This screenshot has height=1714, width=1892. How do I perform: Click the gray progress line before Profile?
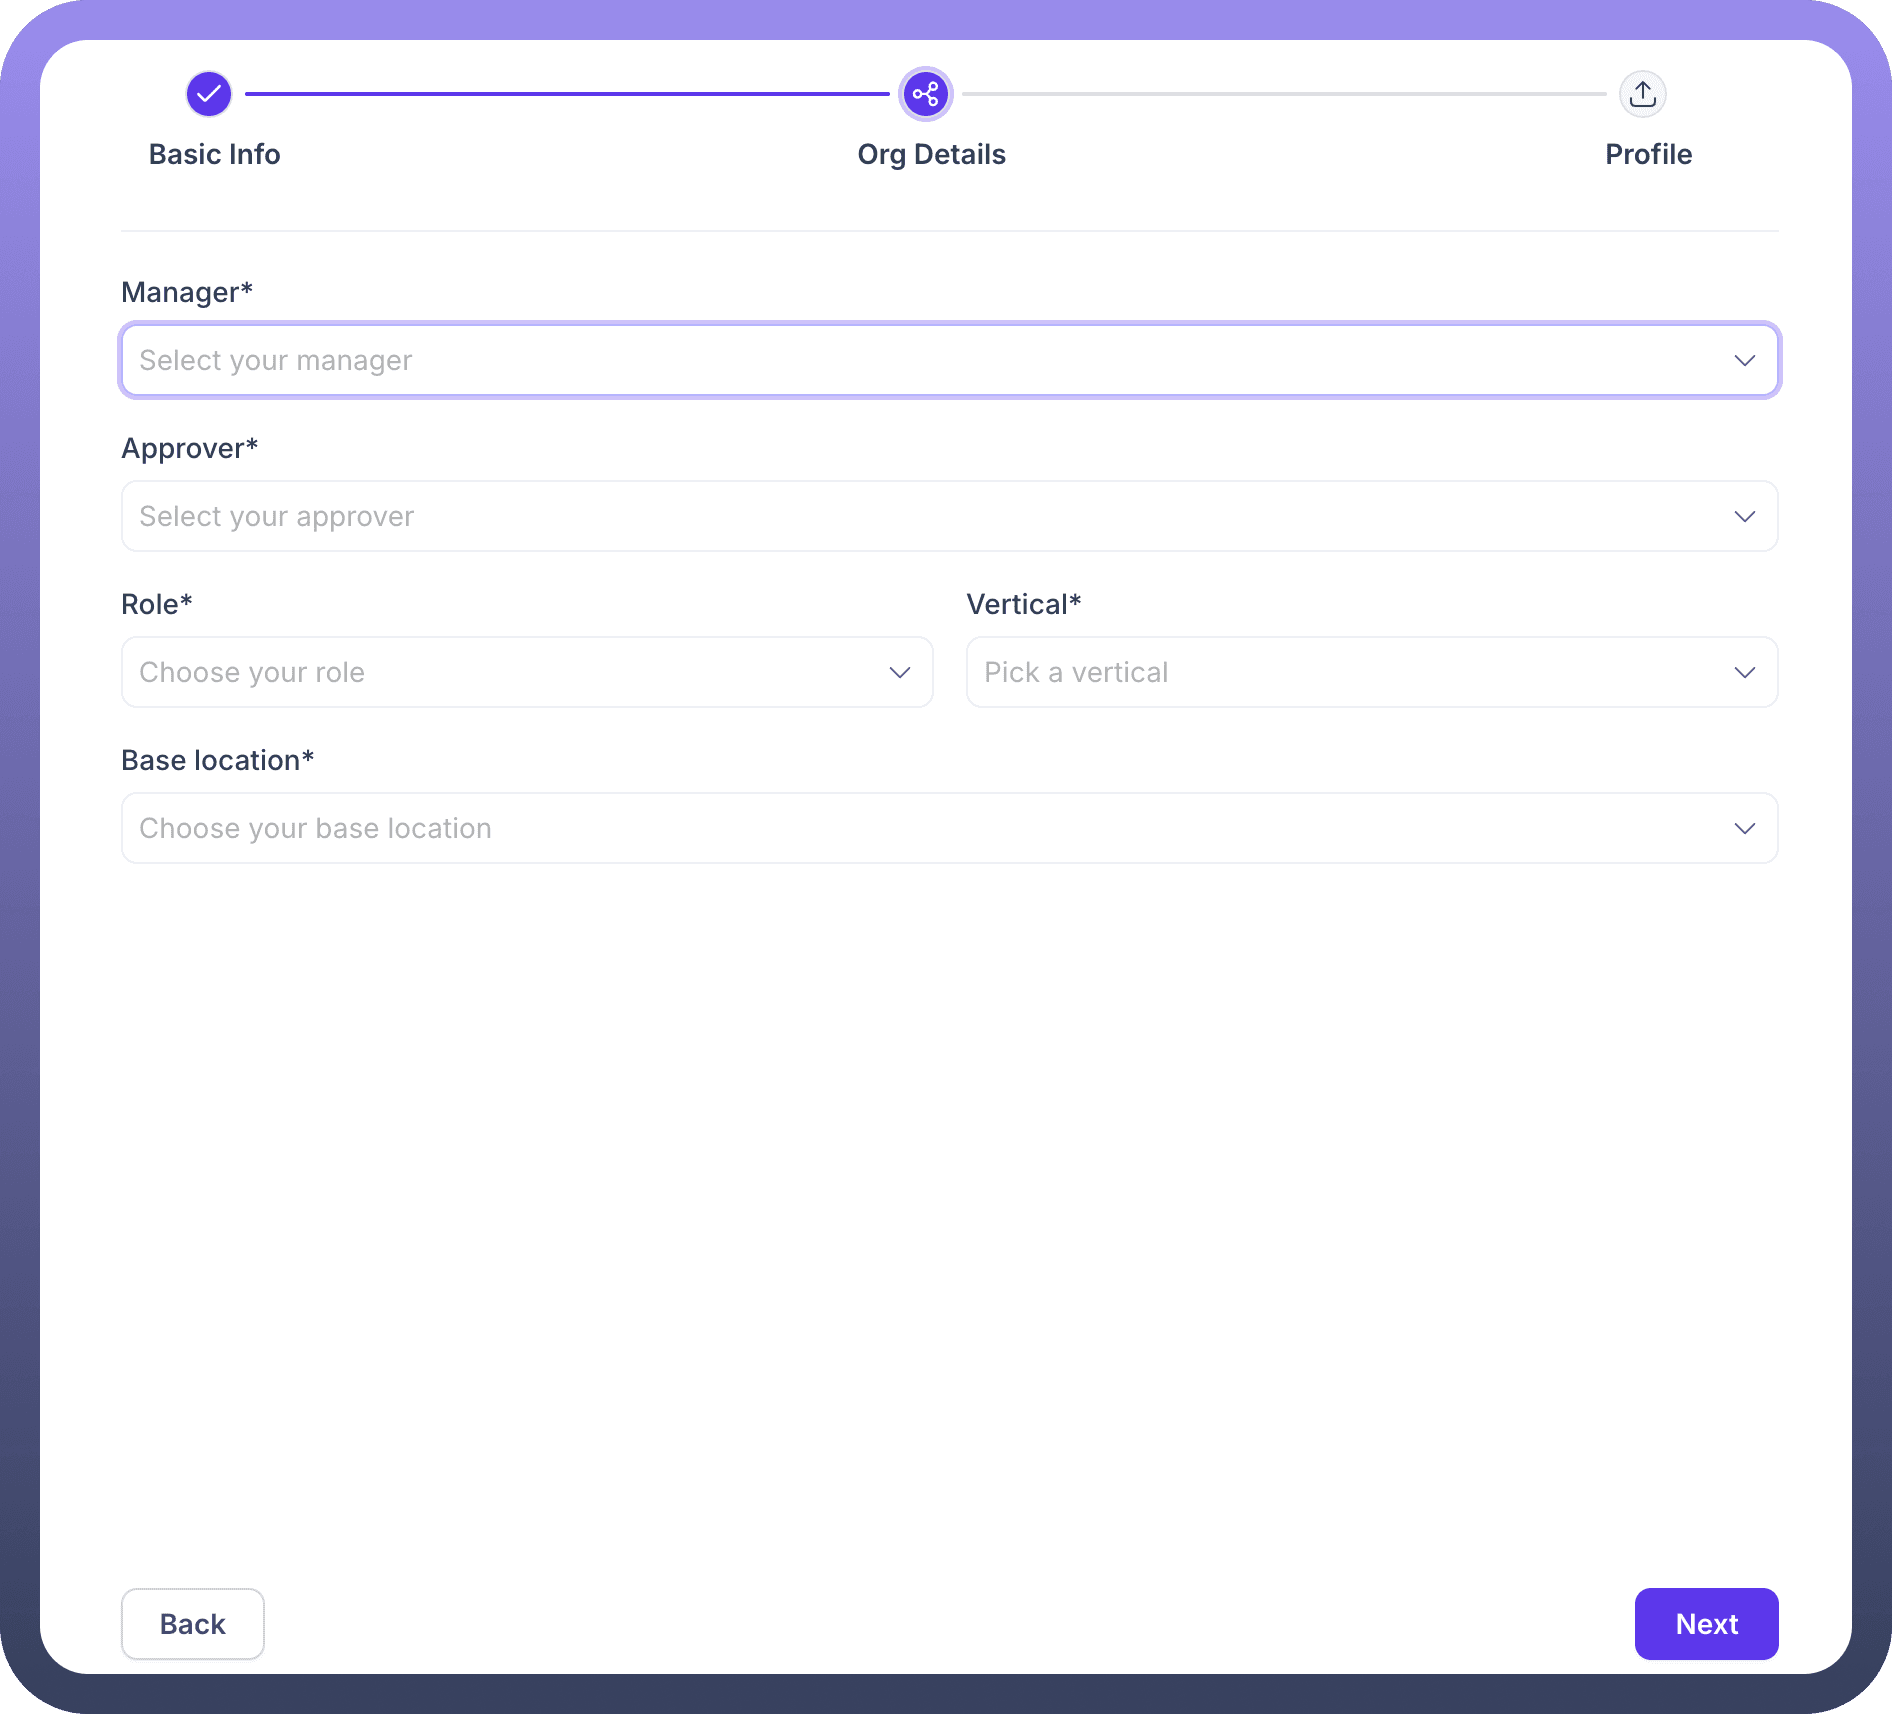[1284, 94]
